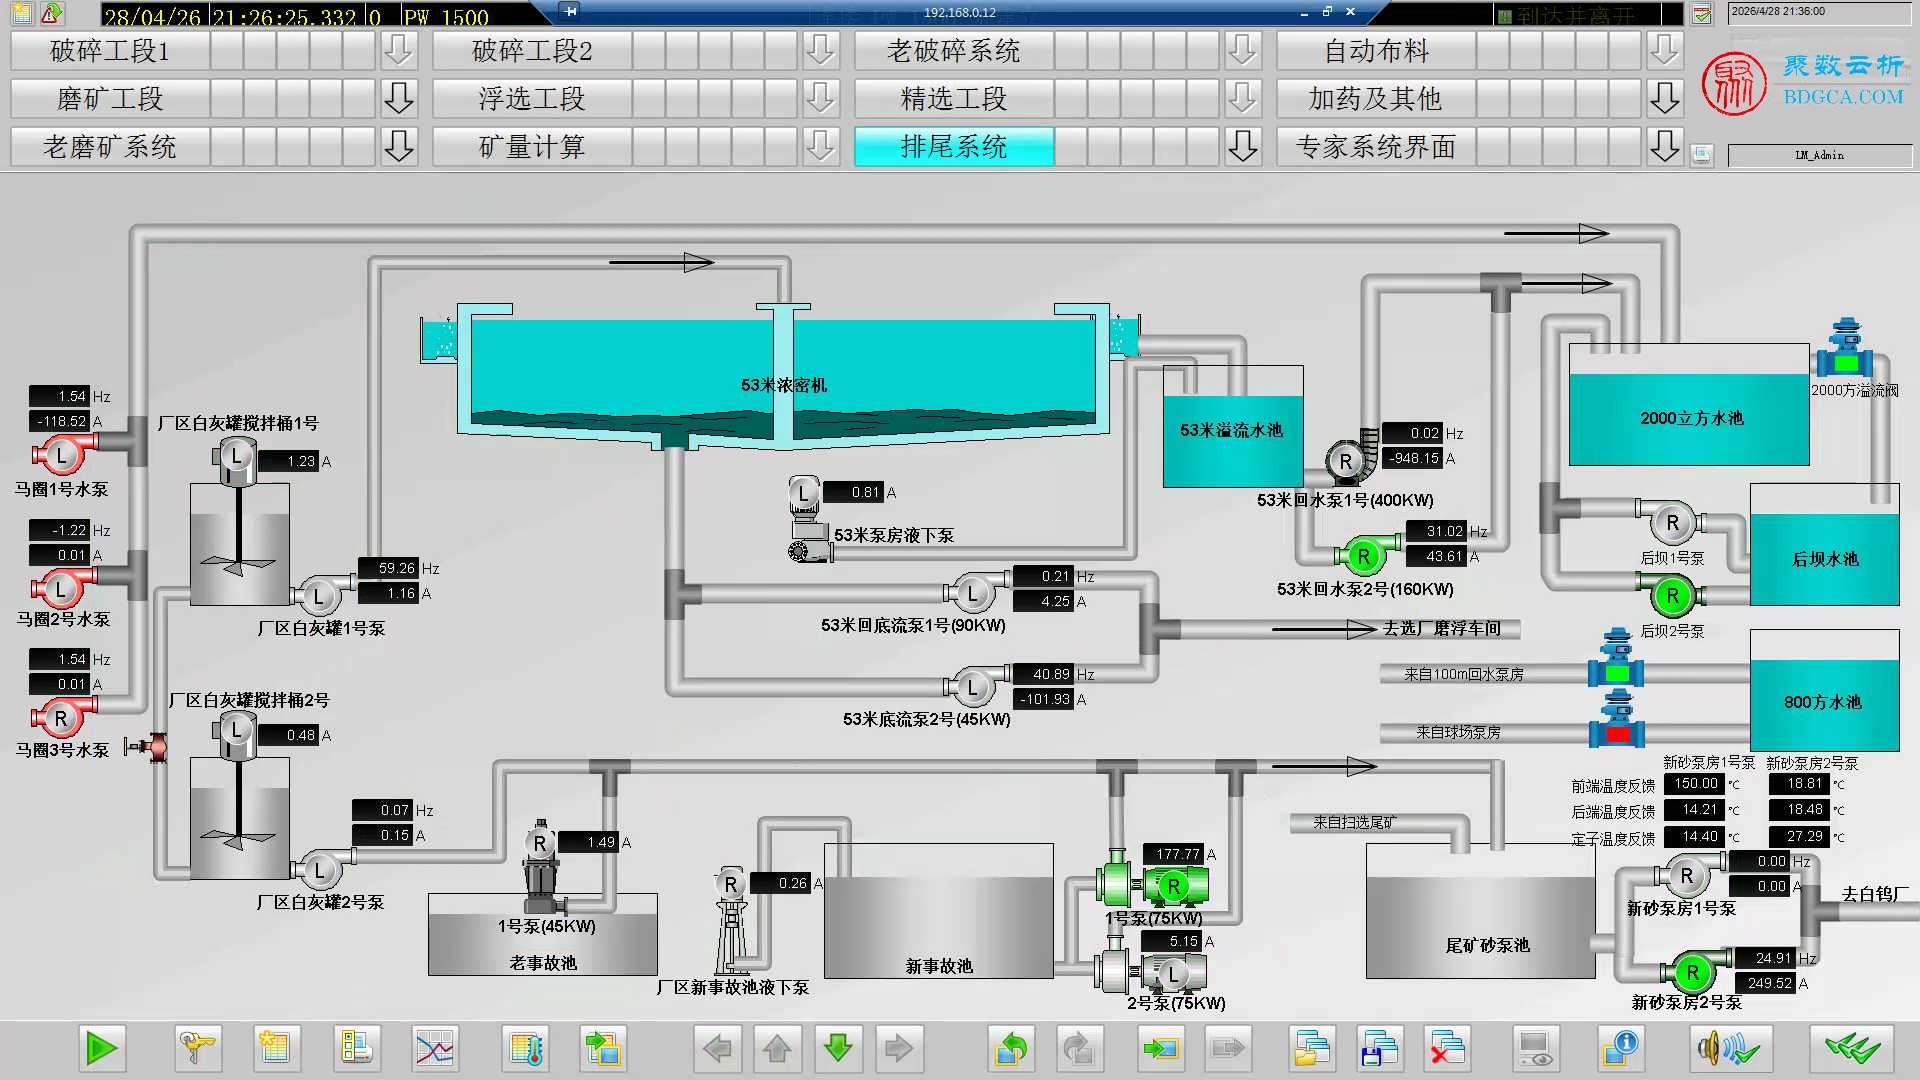
Task: Go to the 加药及其他 screen
Action: point(1376,98)
